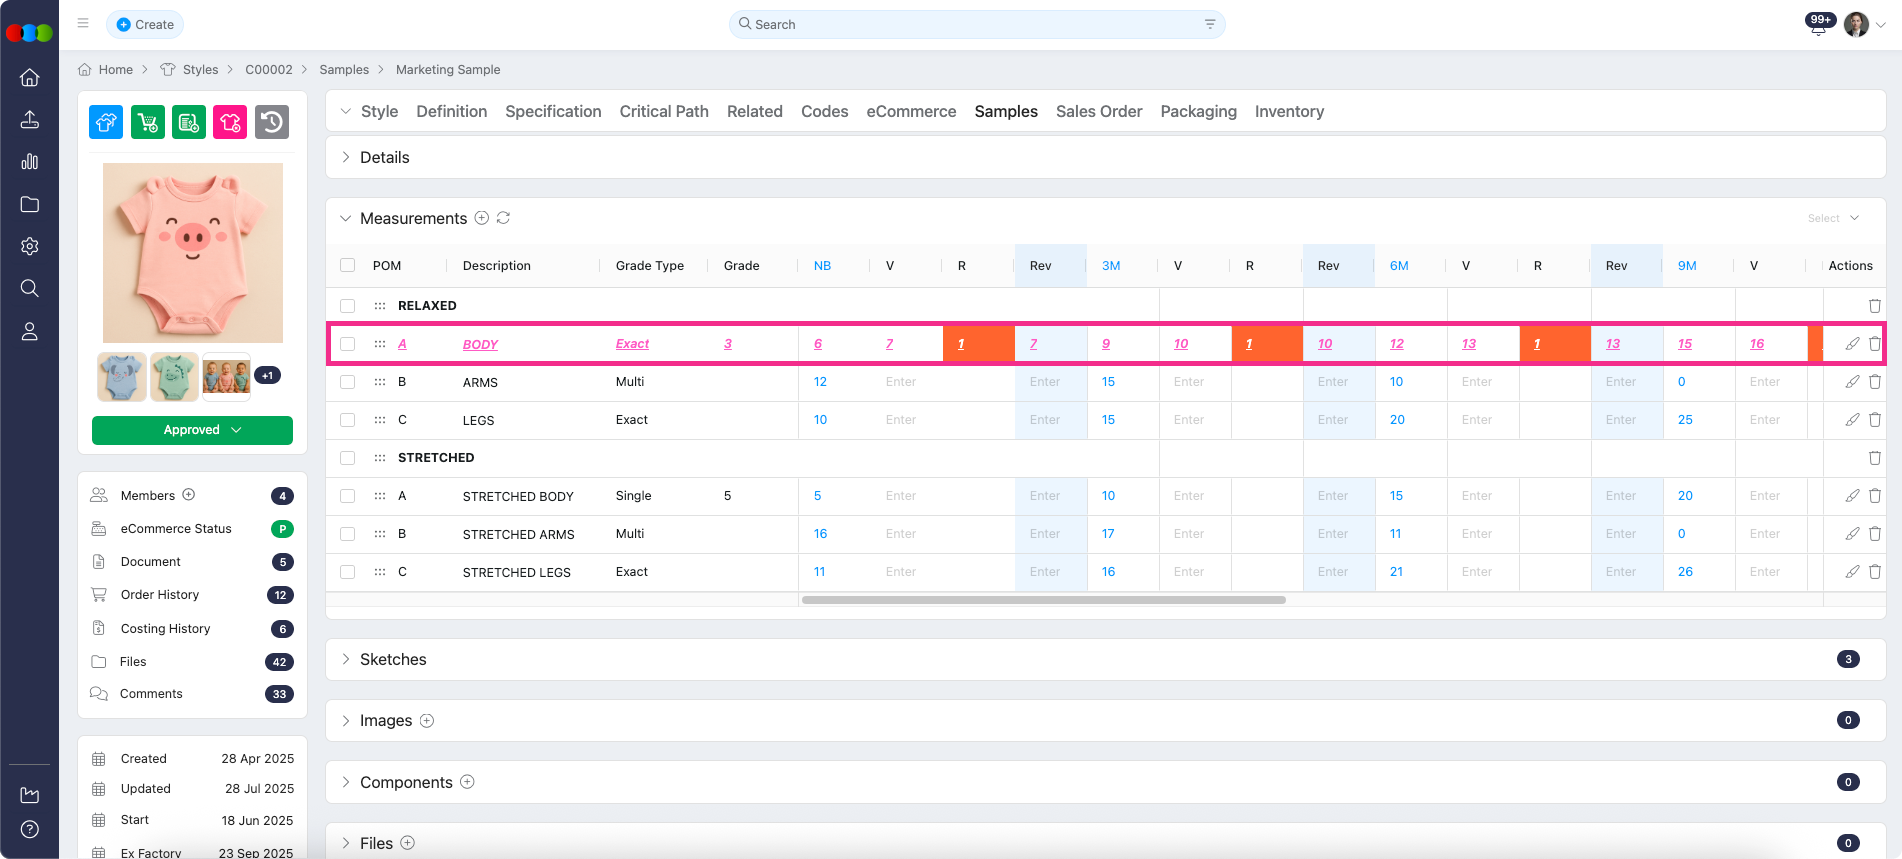Image resolution: width=1902 pixels, height=859 pixels.
Task: Open notifications bell with 99+ badge
Action: [x=1818, y=26]
